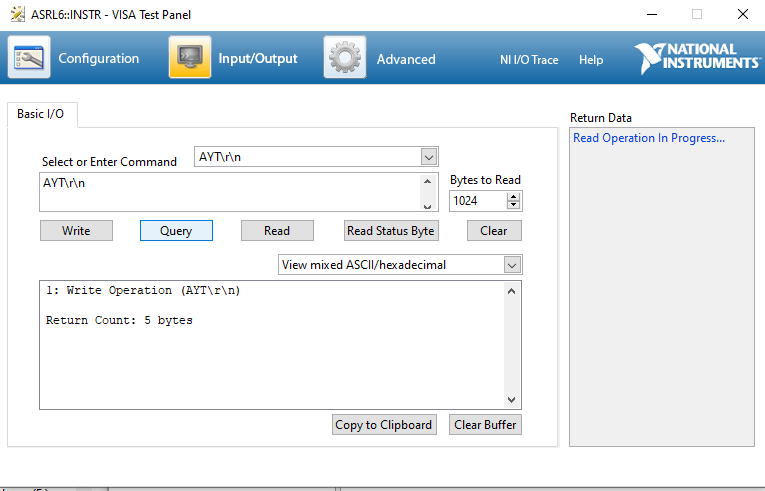Increase Bytes to Read with up arrow
The image size is (765, 491).
(514, 196)
